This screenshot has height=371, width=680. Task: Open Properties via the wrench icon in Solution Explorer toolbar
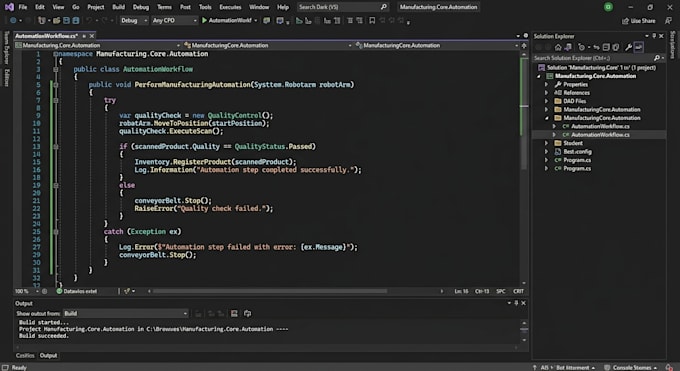[x=628, y=47]
